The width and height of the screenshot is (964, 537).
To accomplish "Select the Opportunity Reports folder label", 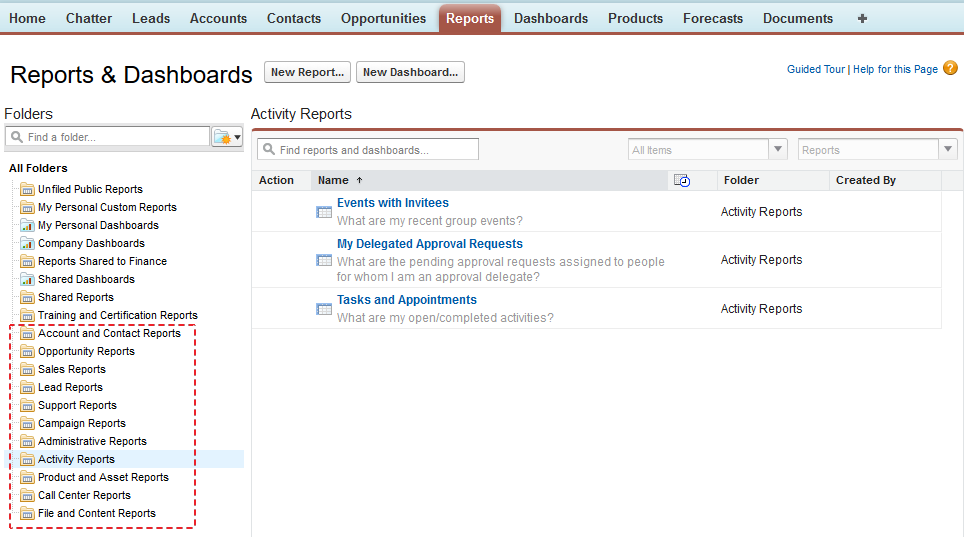I will (x=86, y=351).
